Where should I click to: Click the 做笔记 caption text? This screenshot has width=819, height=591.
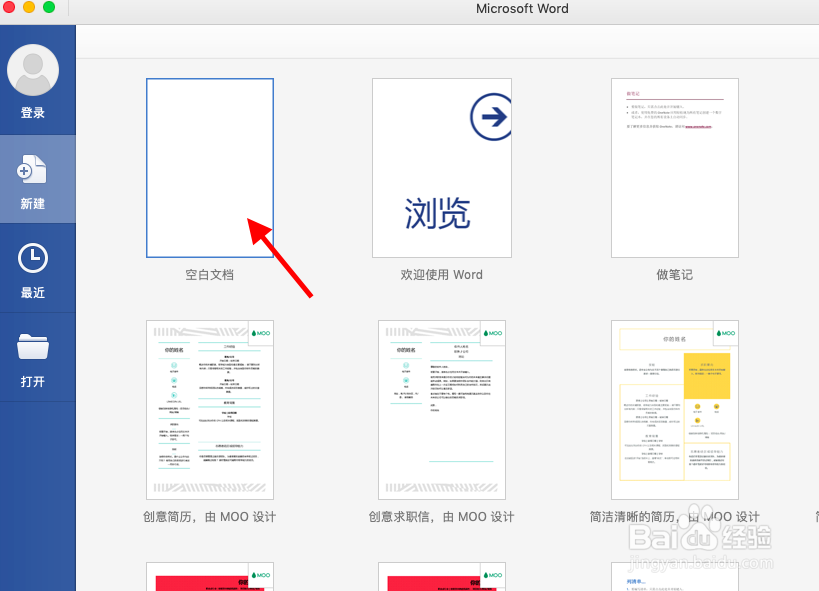click(x=675, y=275)
